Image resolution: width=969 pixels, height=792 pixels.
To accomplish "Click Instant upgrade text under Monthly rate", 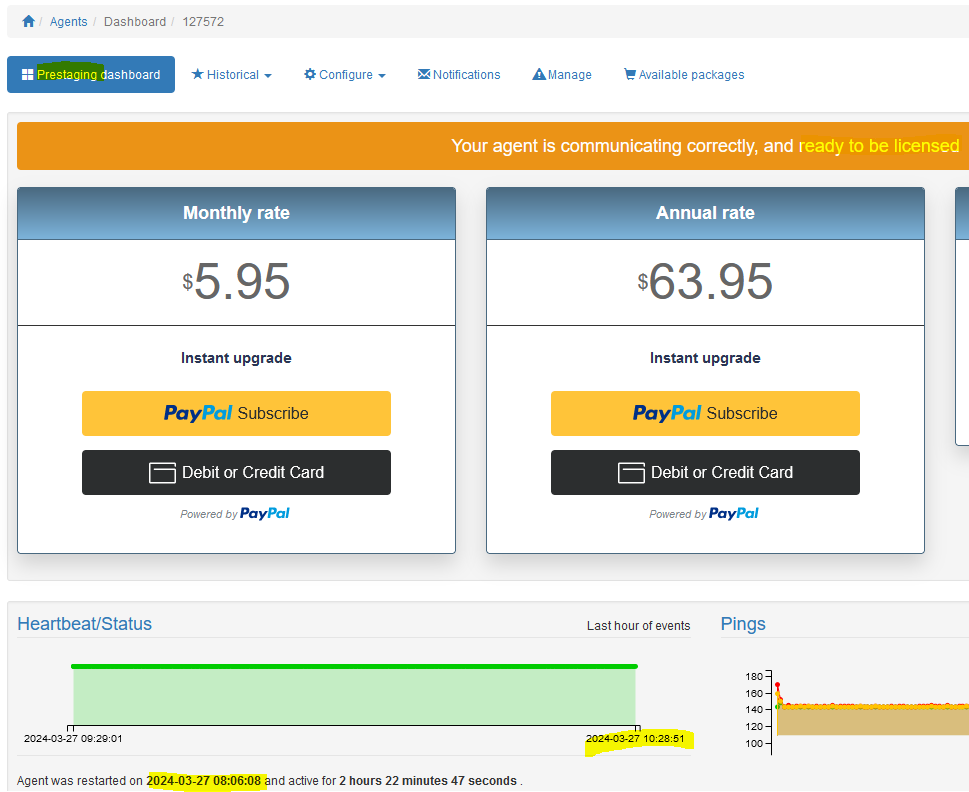I will coord(236,358).
